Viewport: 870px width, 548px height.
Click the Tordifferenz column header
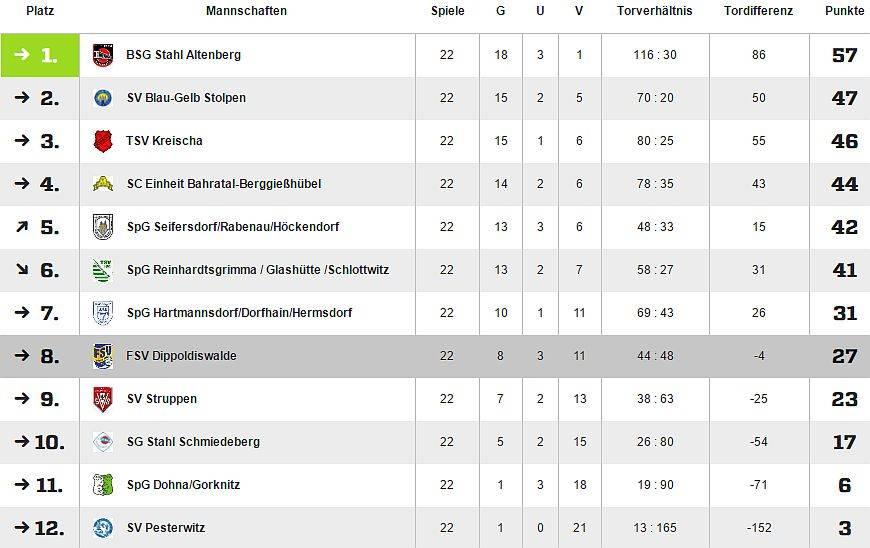[x=758, y=11]
